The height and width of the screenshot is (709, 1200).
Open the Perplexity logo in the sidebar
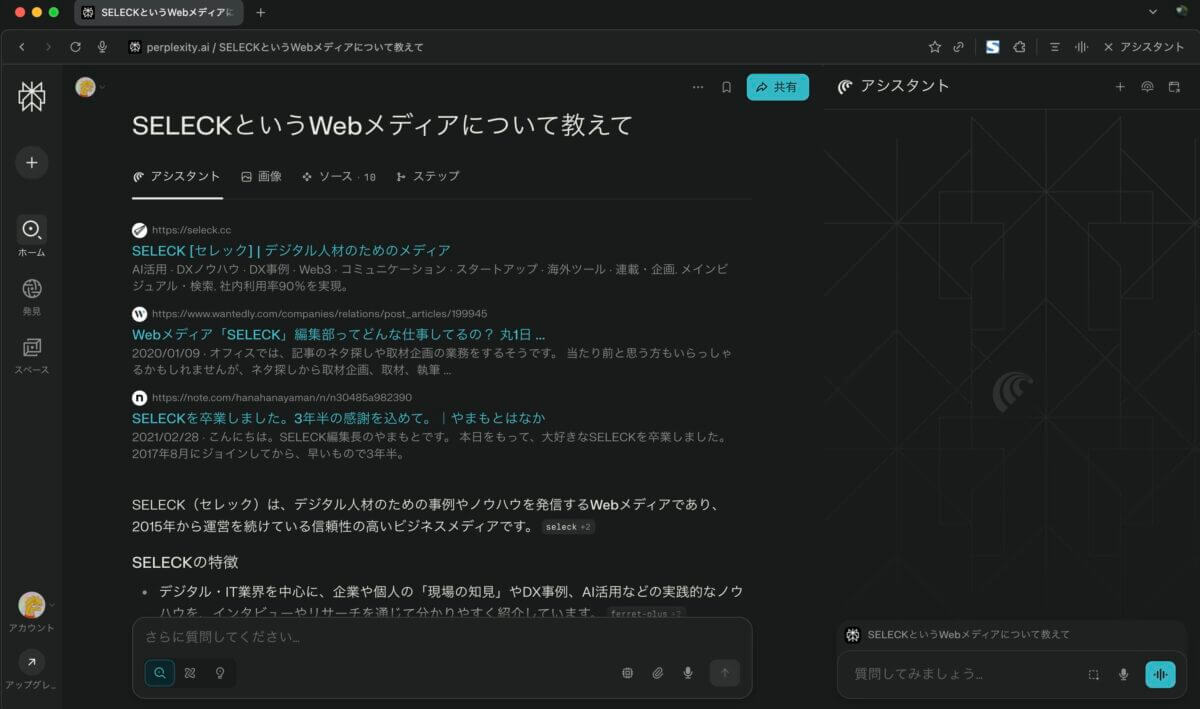(x=31, y=96)
